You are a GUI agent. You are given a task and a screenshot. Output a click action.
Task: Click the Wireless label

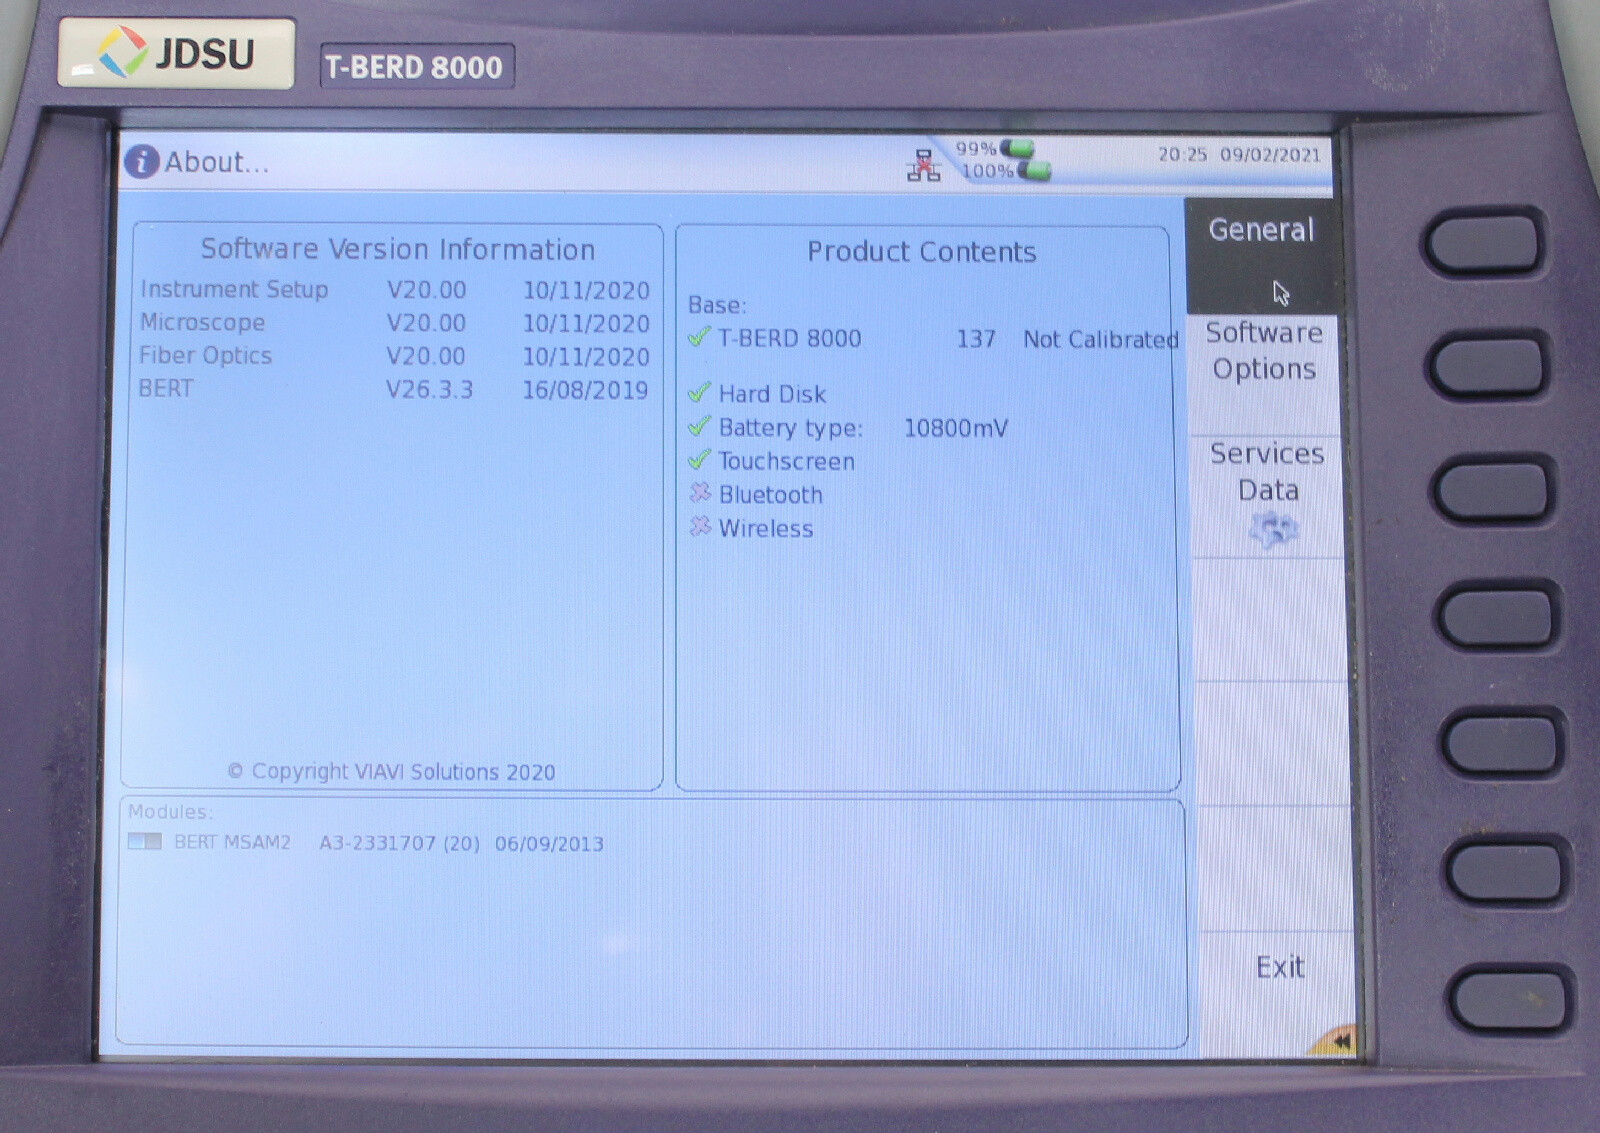tap(766, 529)
